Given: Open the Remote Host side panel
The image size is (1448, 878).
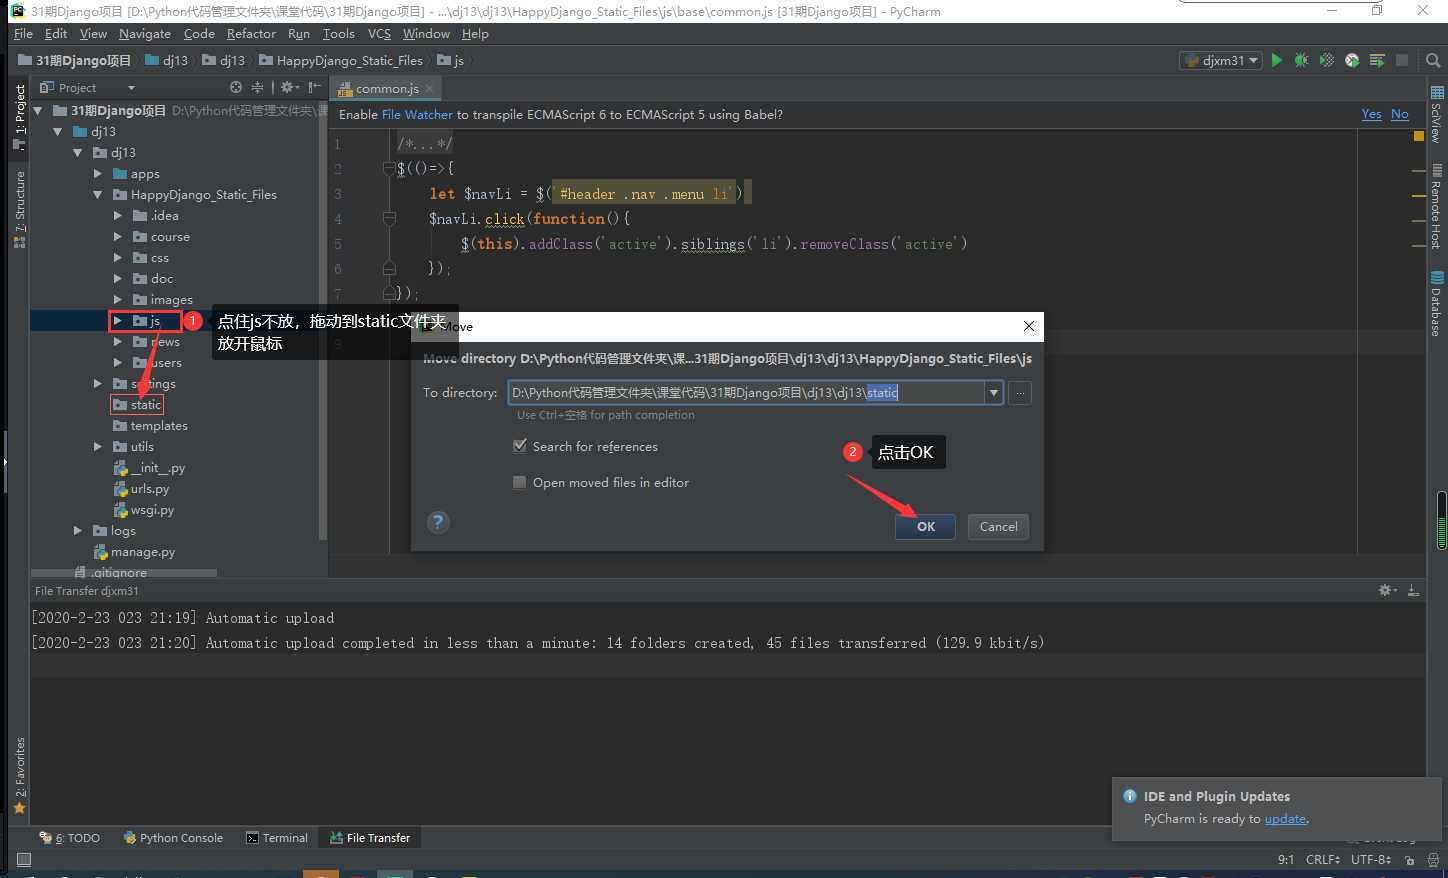Looking at the screenshot, I should tap(1437, 206).
